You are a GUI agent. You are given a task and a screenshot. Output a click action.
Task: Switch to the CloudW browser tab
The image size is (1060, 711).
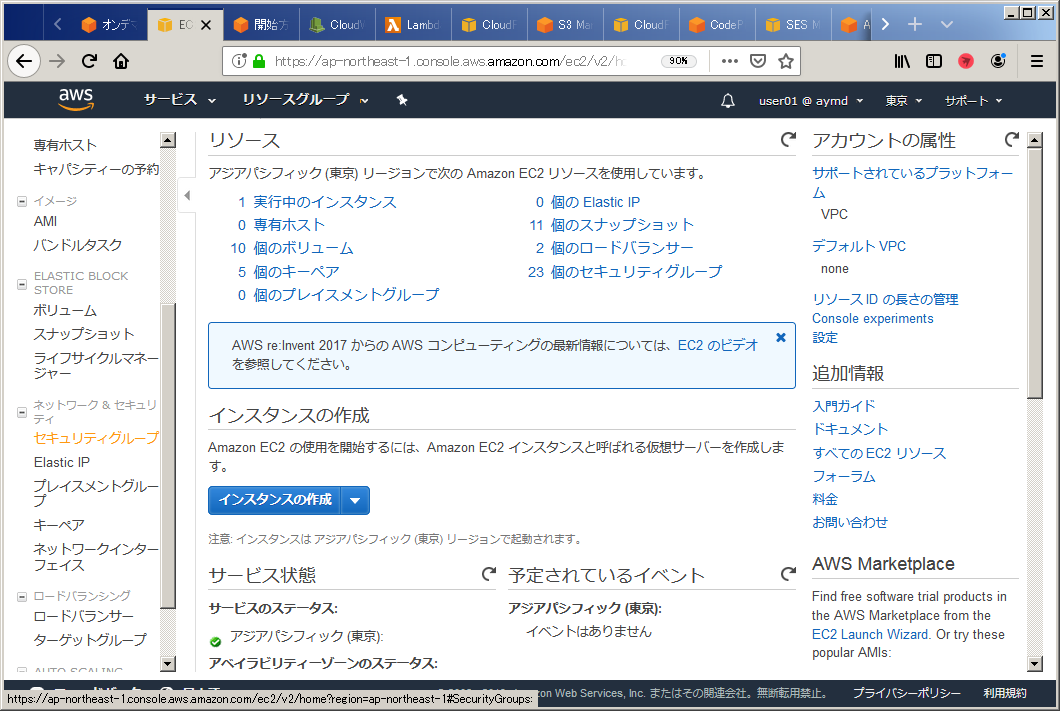(x=337, y=25)
